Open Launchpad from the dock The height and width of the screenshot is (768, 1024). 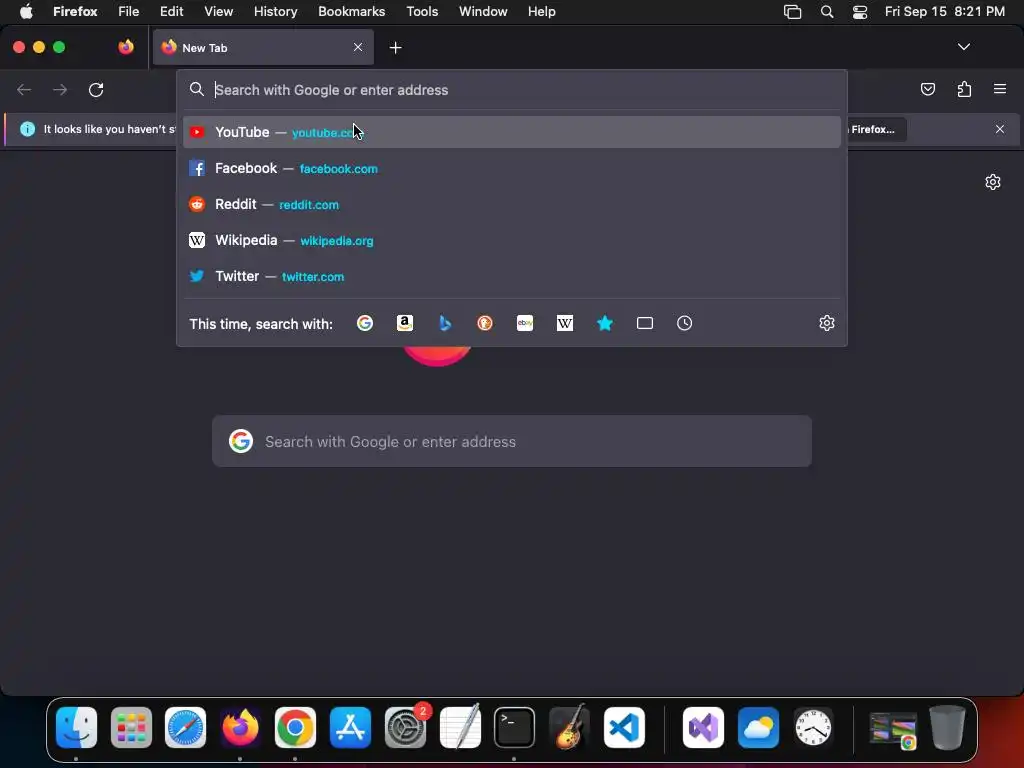(131, 727)
